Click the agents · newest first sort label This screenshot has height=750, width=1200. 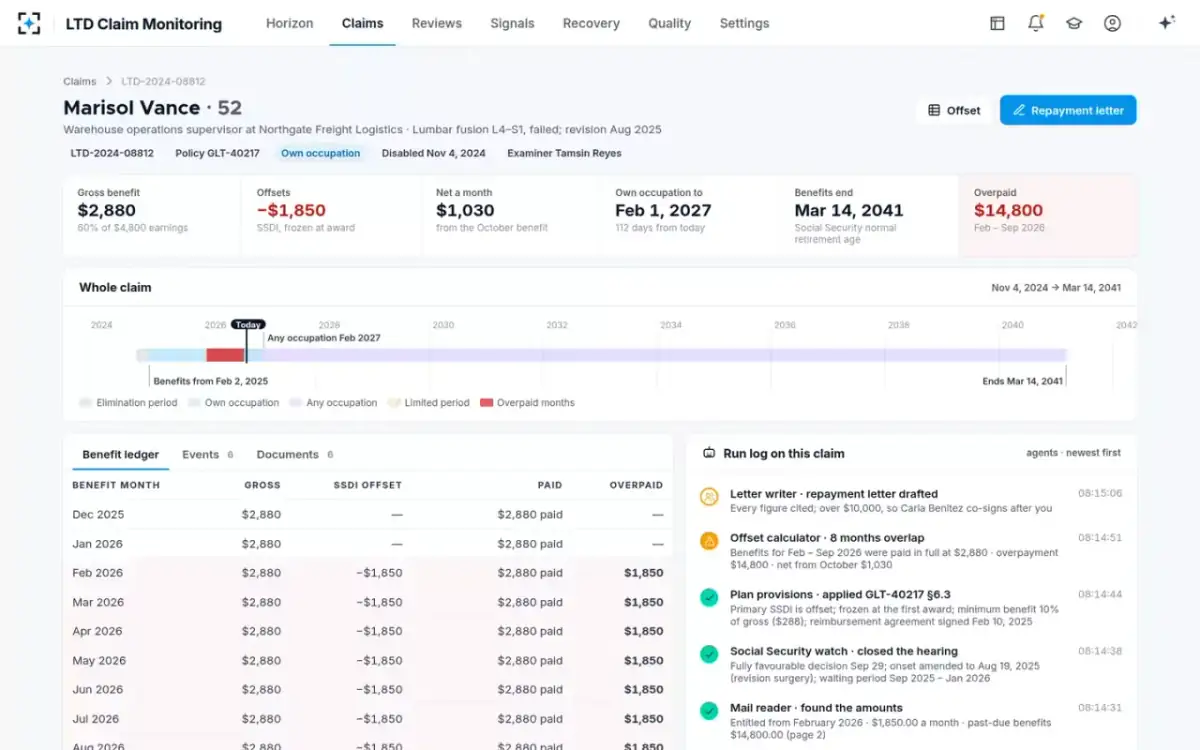pyautogui.click(x=1073, y=453)
